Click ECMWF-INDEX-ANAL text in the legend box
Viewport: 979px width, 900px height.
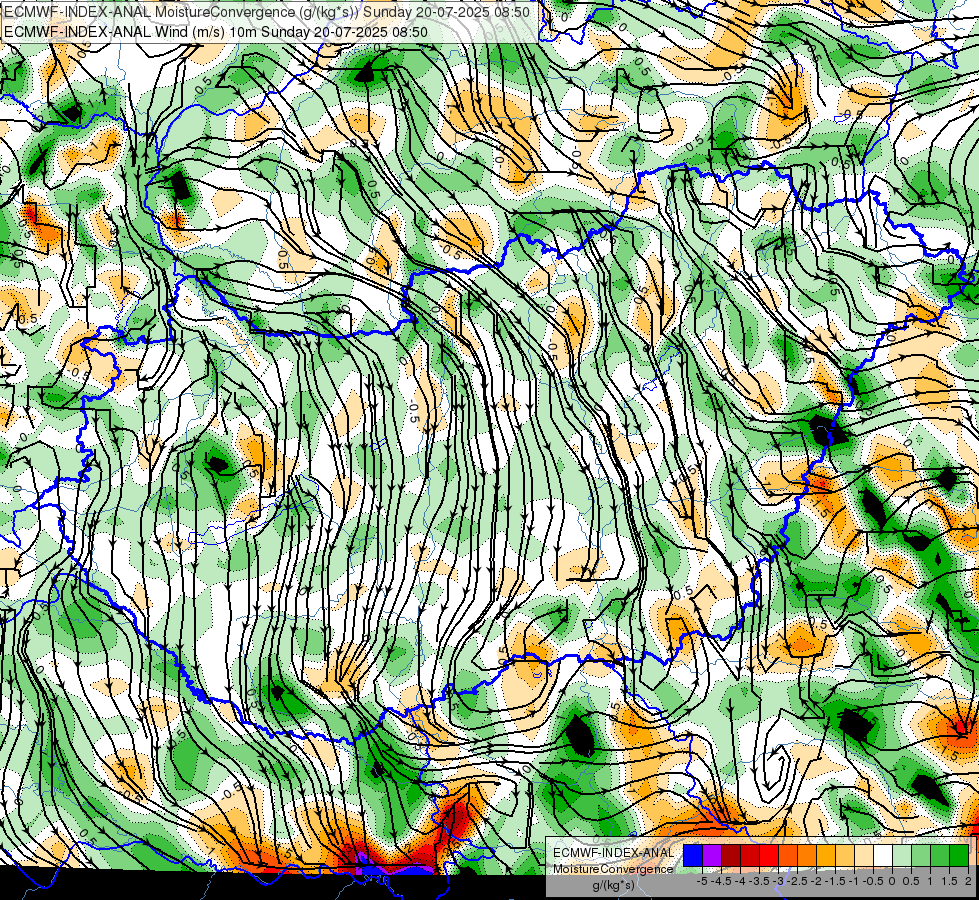tap(613, 853)
